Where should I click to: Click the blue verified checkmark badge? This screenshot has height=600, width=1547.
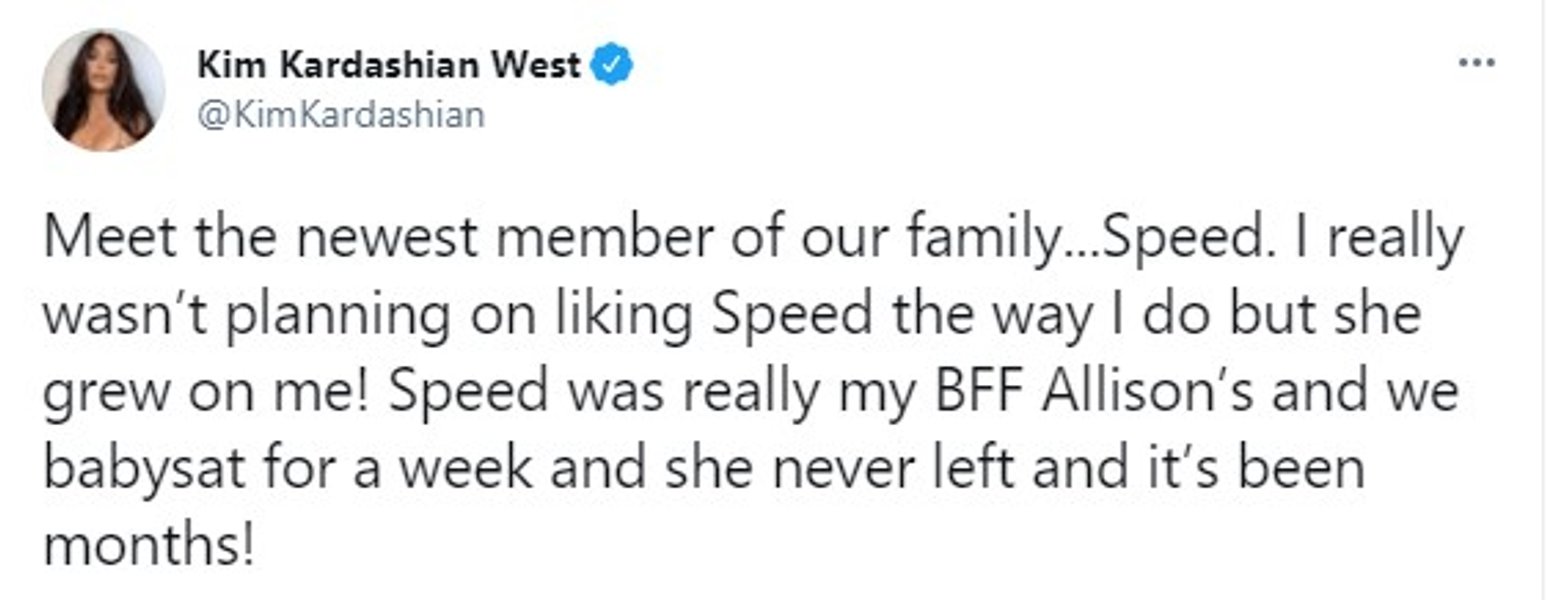611,66
